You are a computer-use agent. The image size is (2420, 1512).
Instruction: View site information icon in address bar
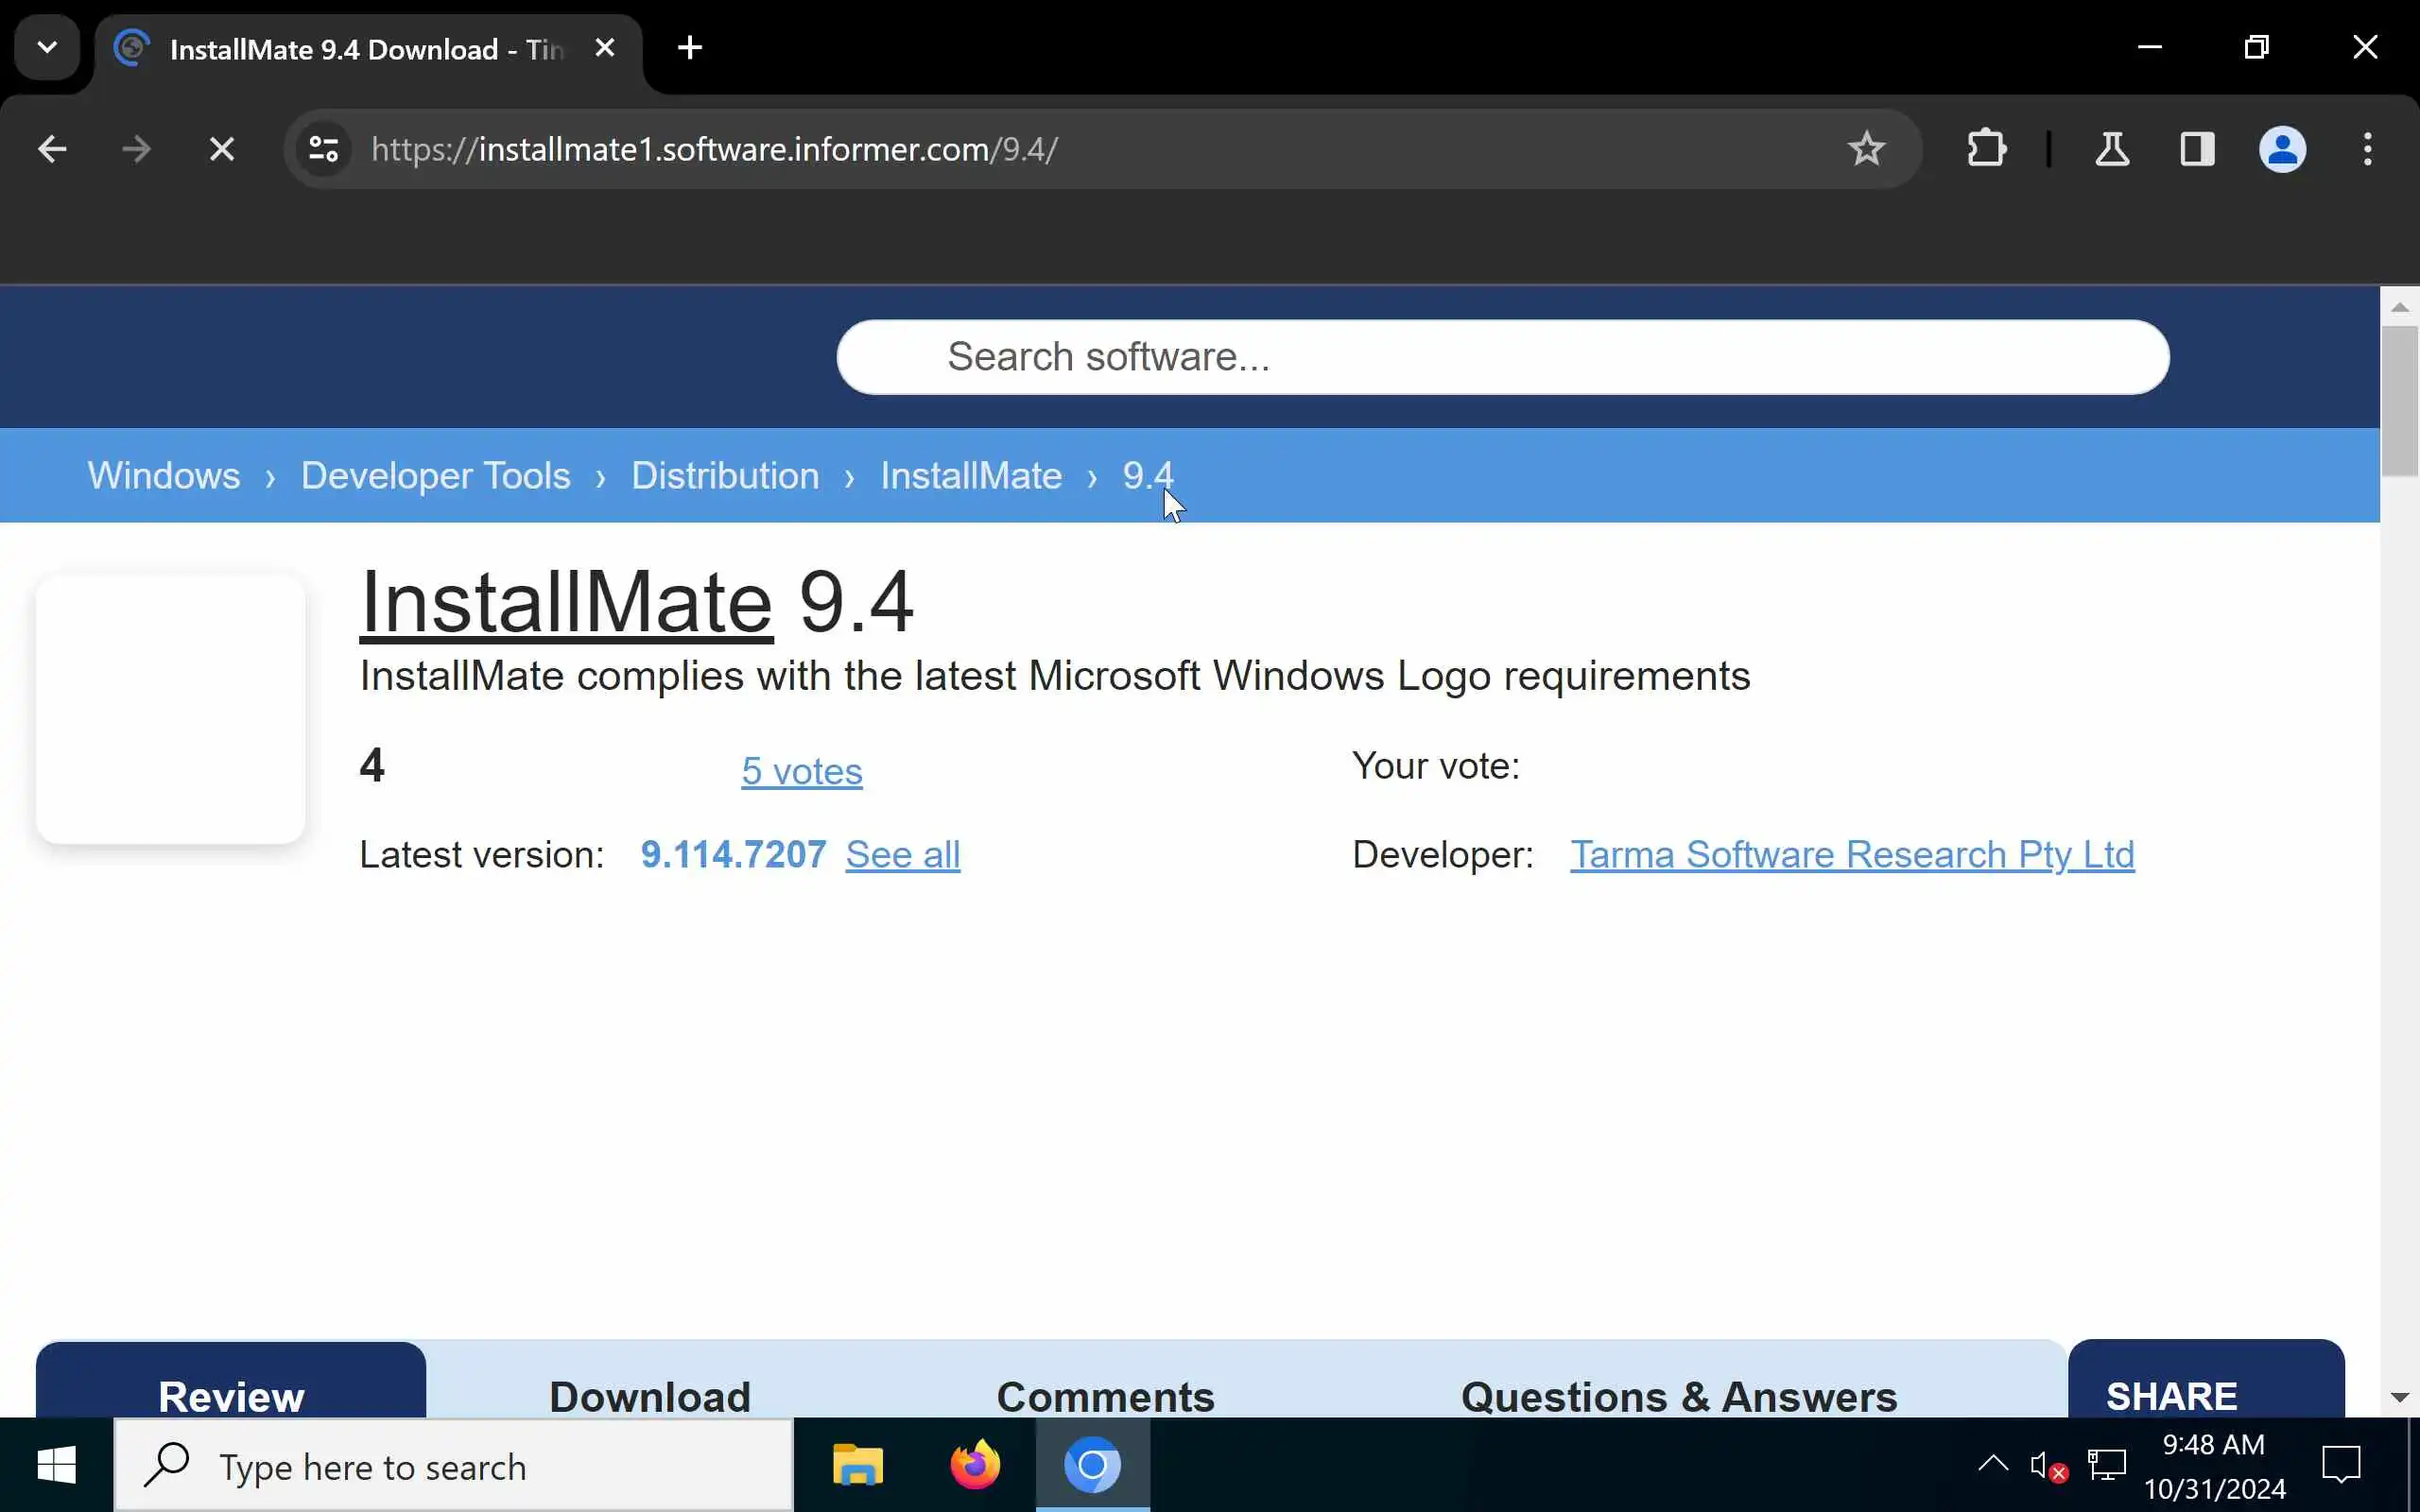point(323,149)
